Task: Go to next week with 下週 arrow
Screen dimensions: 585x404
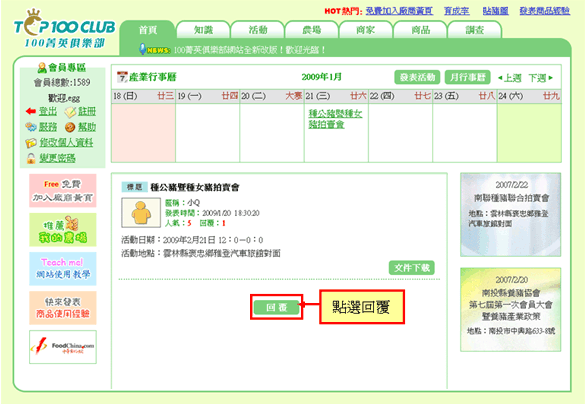Action: tap(541, 78)
